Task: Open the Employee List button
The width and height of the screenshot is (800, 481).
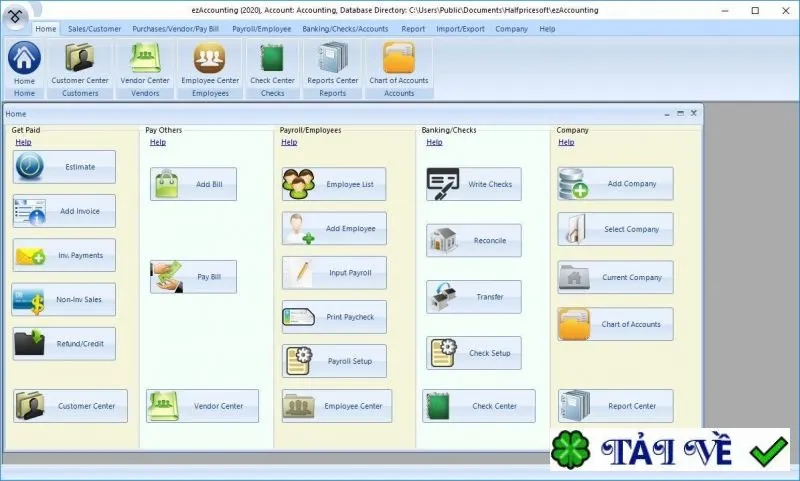Action: point(334,184)
